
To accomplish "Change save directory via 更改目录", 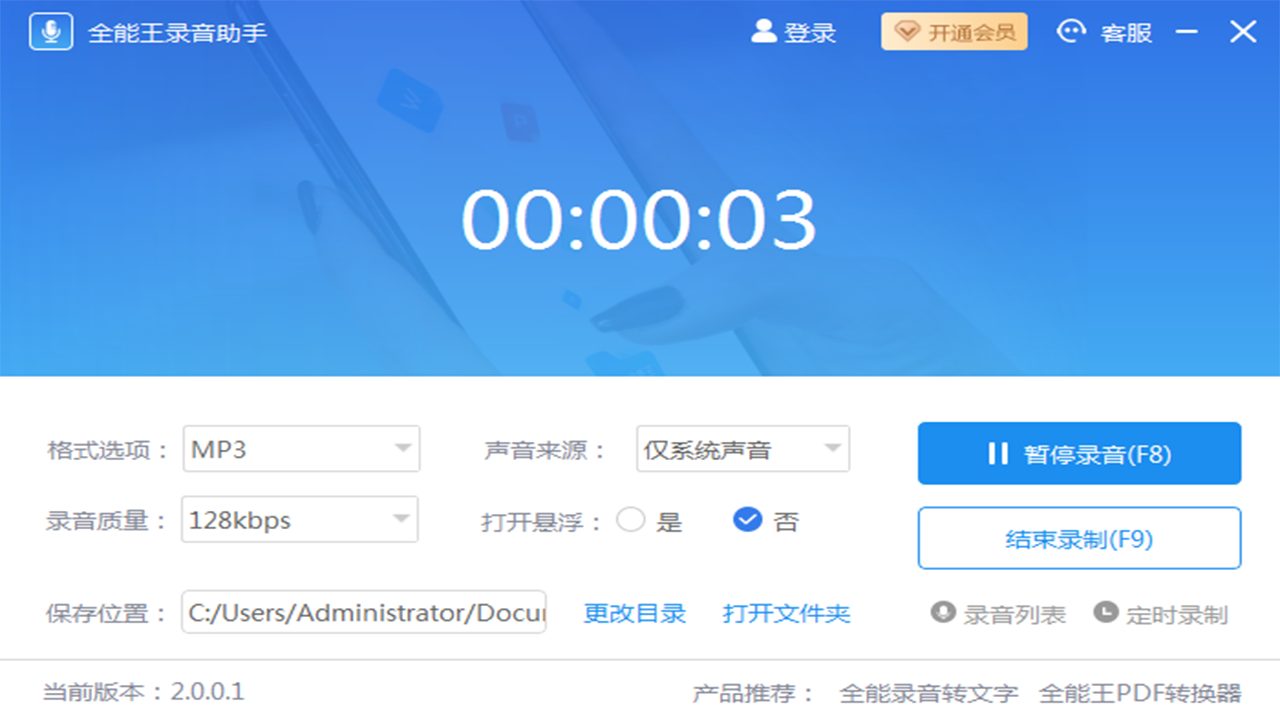I will (634, 615).
